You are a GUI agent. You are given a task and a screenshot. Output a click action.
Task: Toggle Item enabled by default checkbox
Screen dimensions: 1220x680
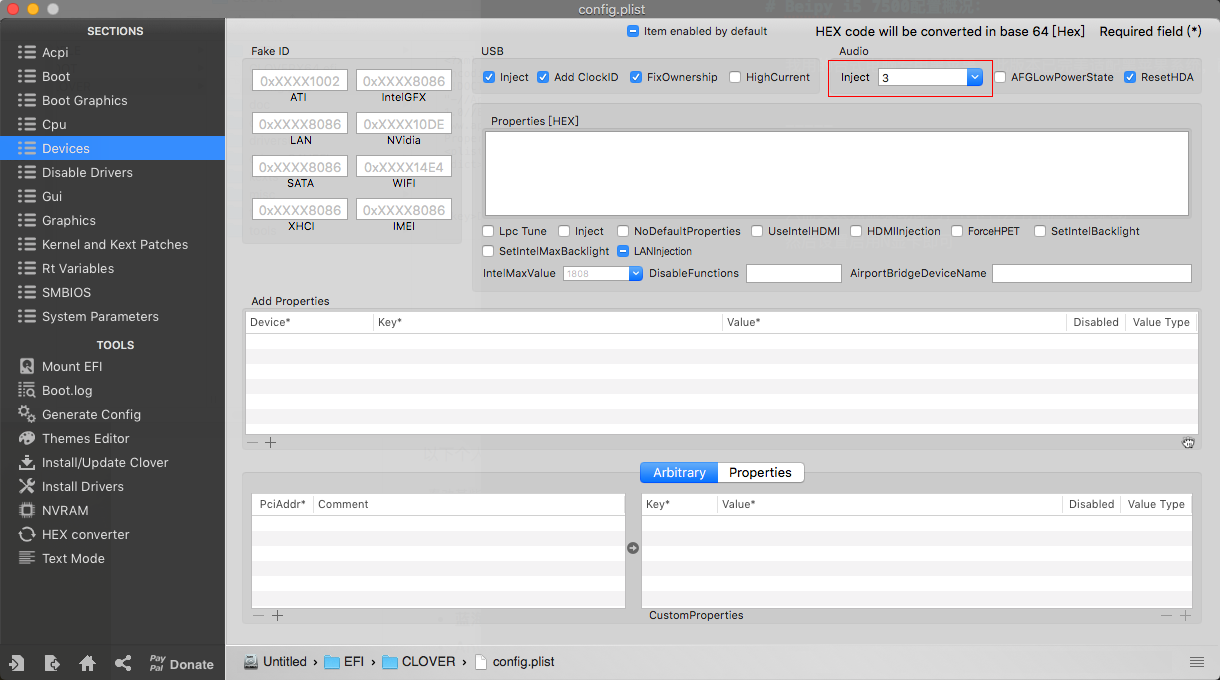633,31
